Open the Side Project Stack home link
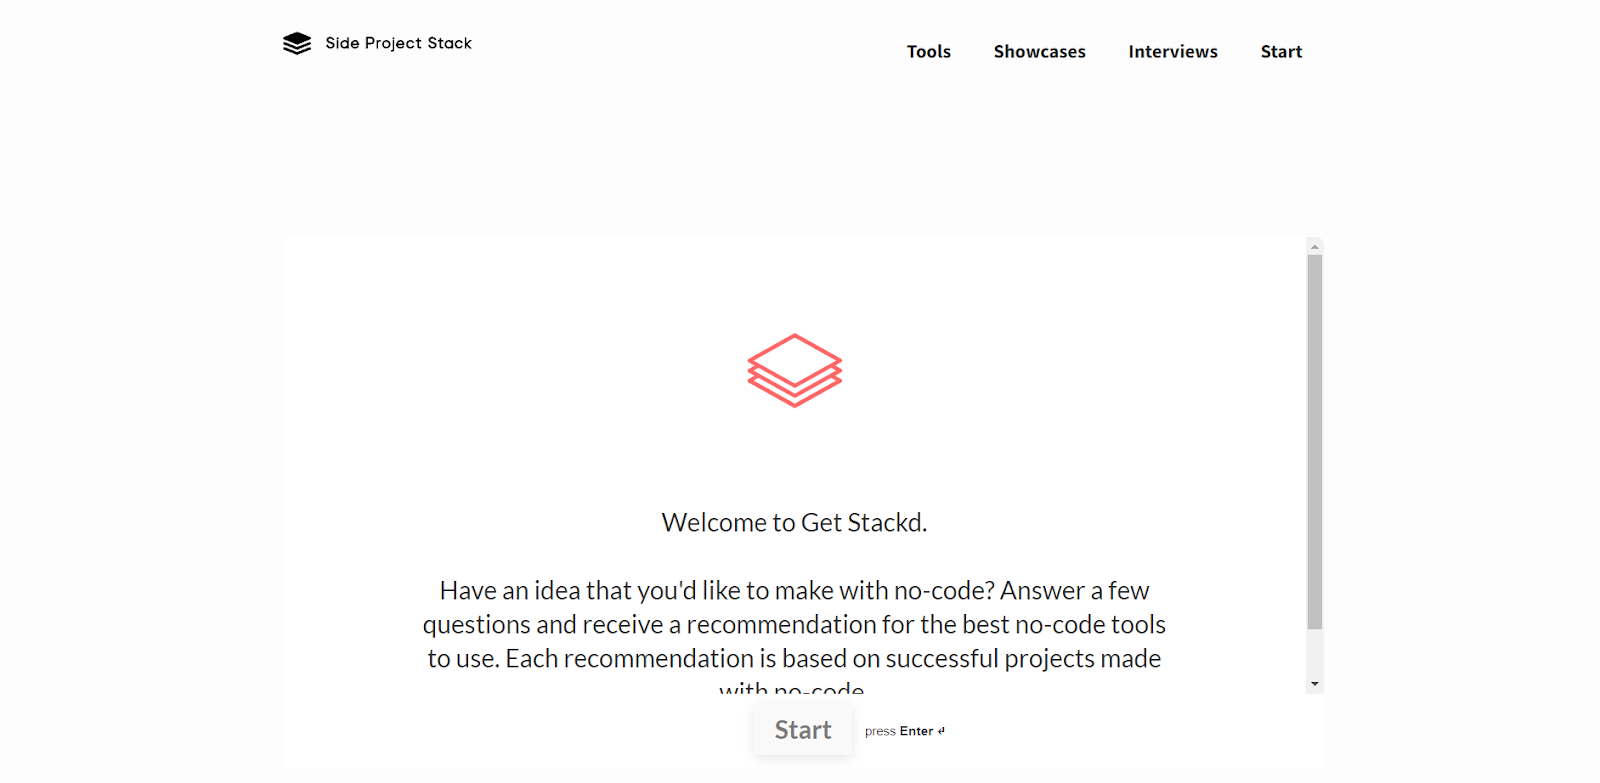The image size is (1600, 783). click(x=378, y=43)
